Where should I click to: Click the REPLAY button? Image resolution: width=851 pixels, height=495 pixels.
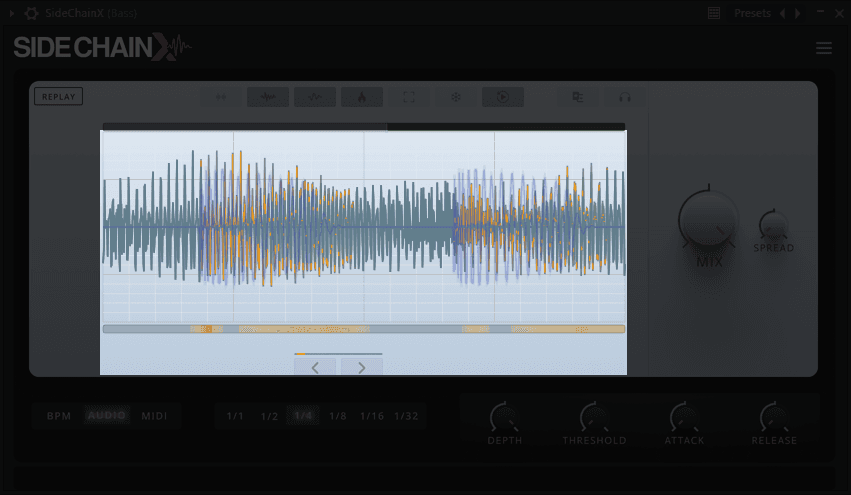coord(59,97)
